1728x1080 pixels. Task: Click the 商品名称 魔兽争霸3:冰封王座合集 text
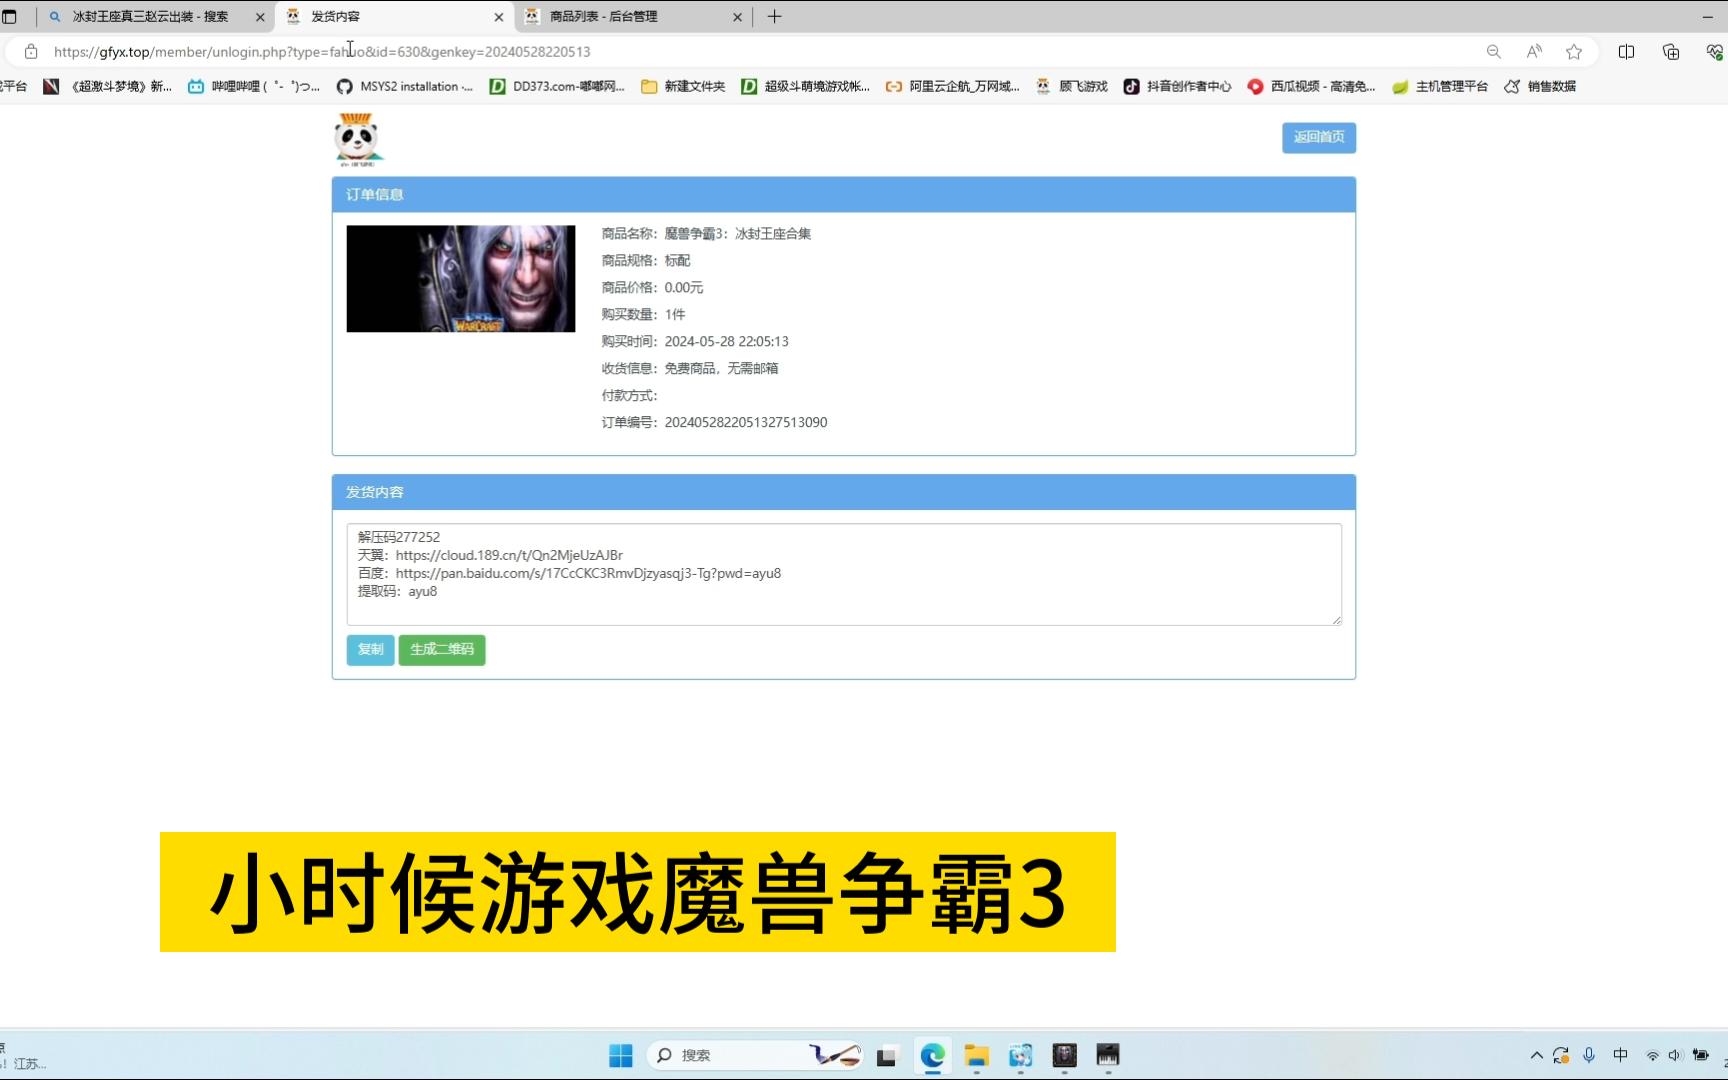pos(706,234)
